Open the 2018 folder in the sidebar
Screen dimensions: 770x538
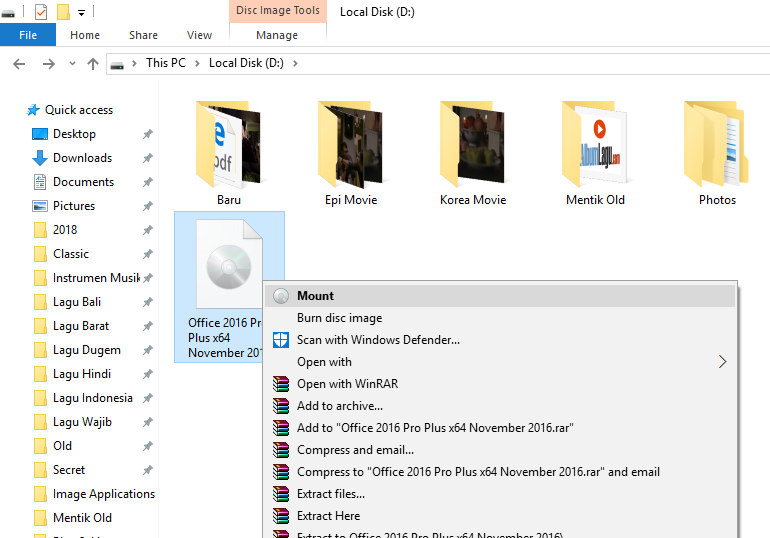point(65,230)
